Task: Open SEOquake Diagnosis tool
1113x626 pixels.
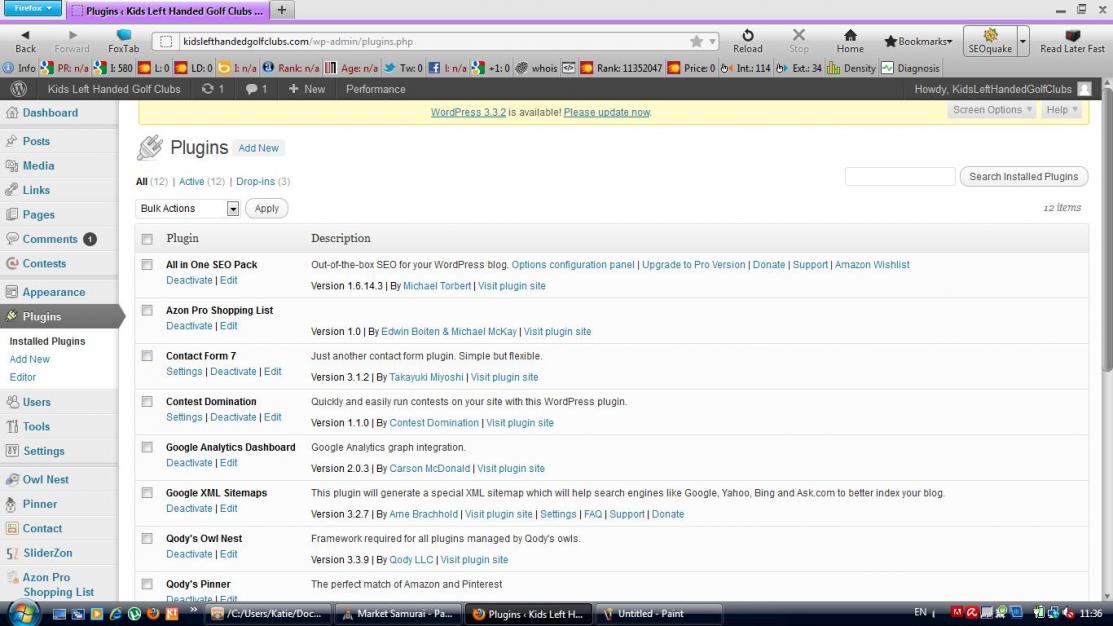Action: click(x=887, y=68)
